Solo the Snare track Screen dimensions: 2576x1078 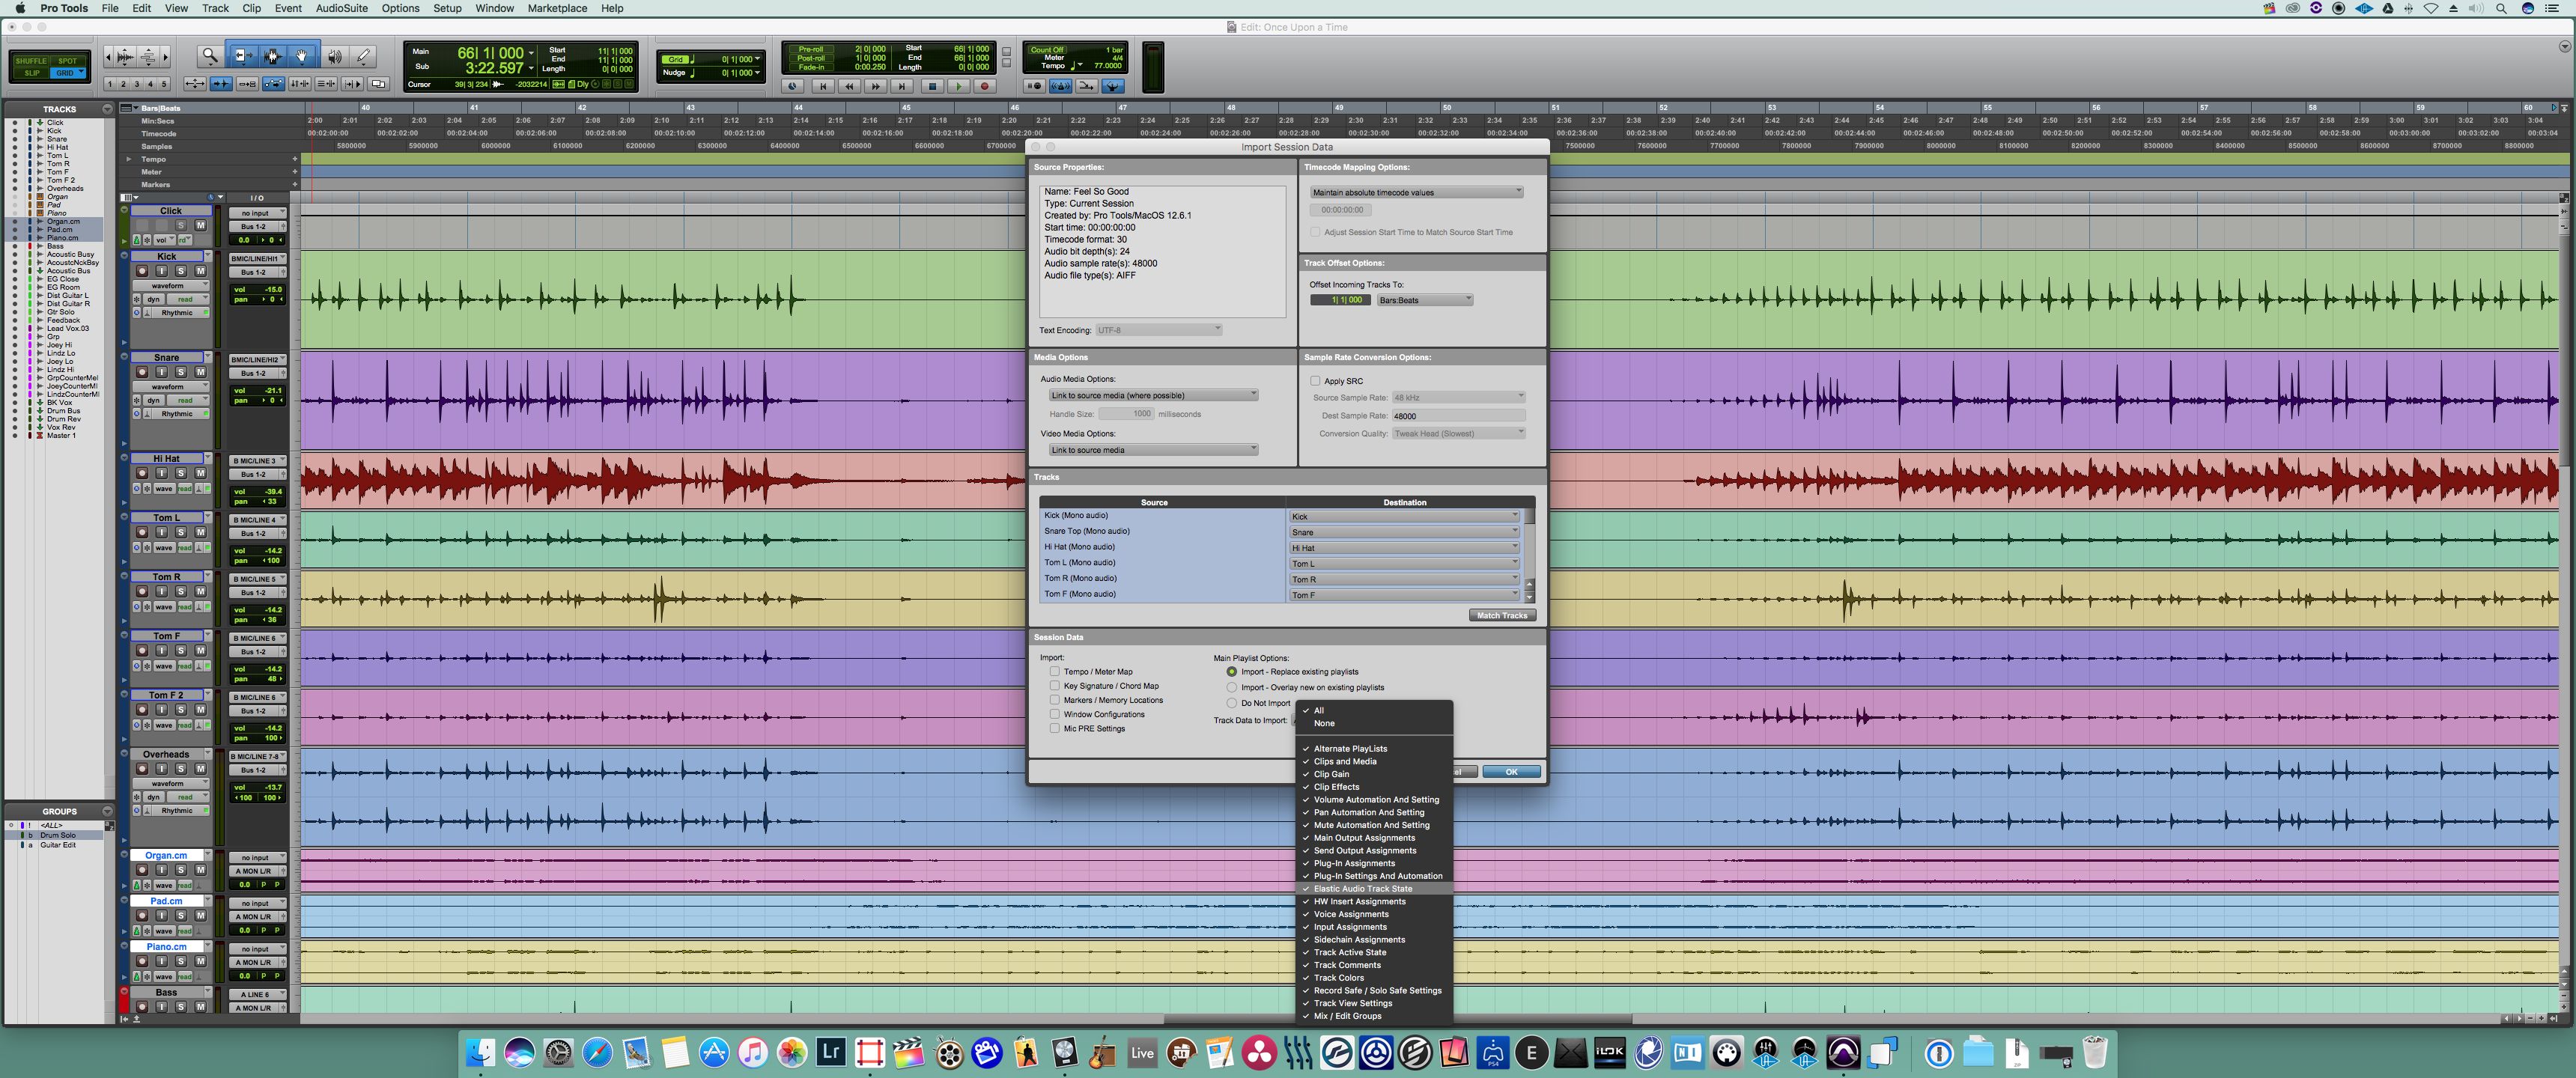coord(181,372)
